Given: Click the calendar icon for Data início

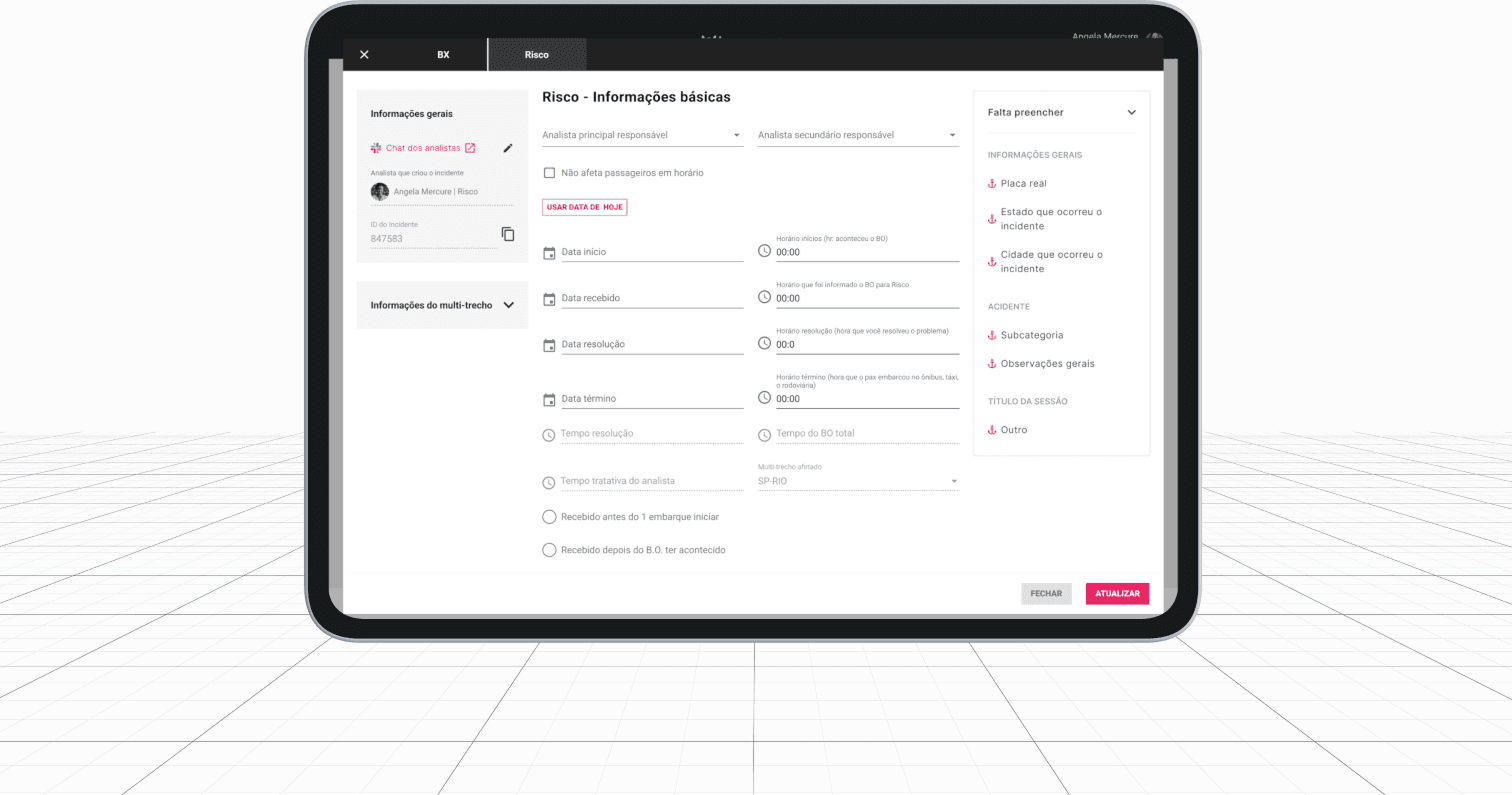Looking at the screenshot, I should coord(549,253).
